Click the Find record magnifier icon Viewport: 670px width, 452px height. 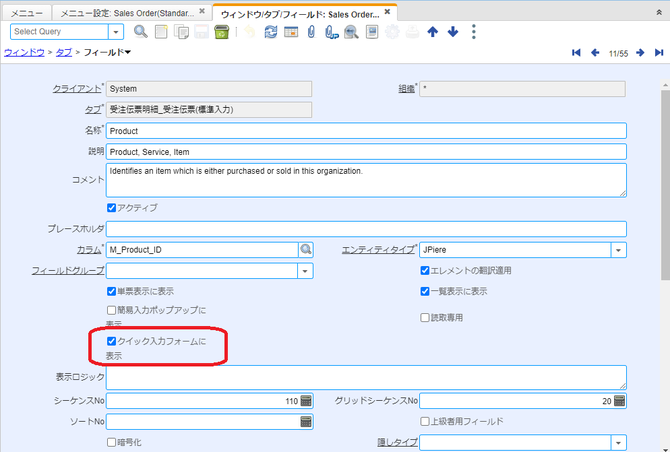click(141, 32)
